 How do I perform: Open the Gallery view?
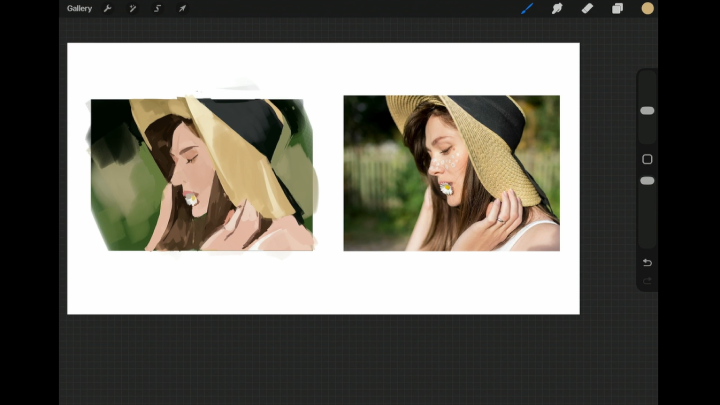[x=79, y=8]
